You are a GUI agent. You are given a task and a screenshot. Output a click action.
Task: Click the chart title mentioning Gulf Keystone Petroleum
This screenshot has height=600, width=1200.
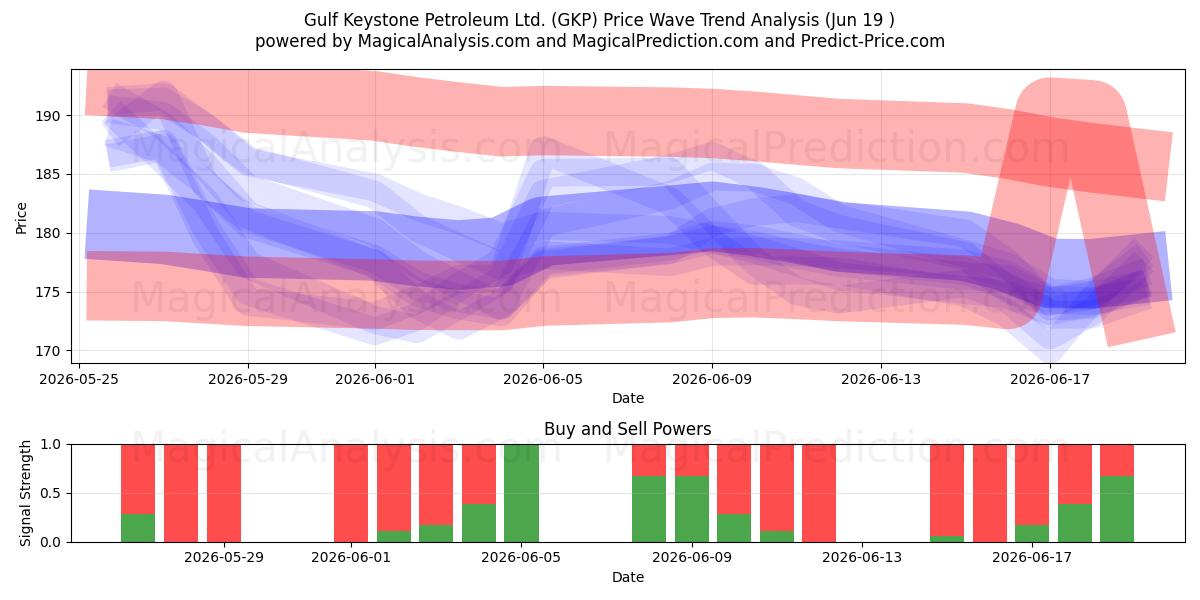[x=600, y=19]
